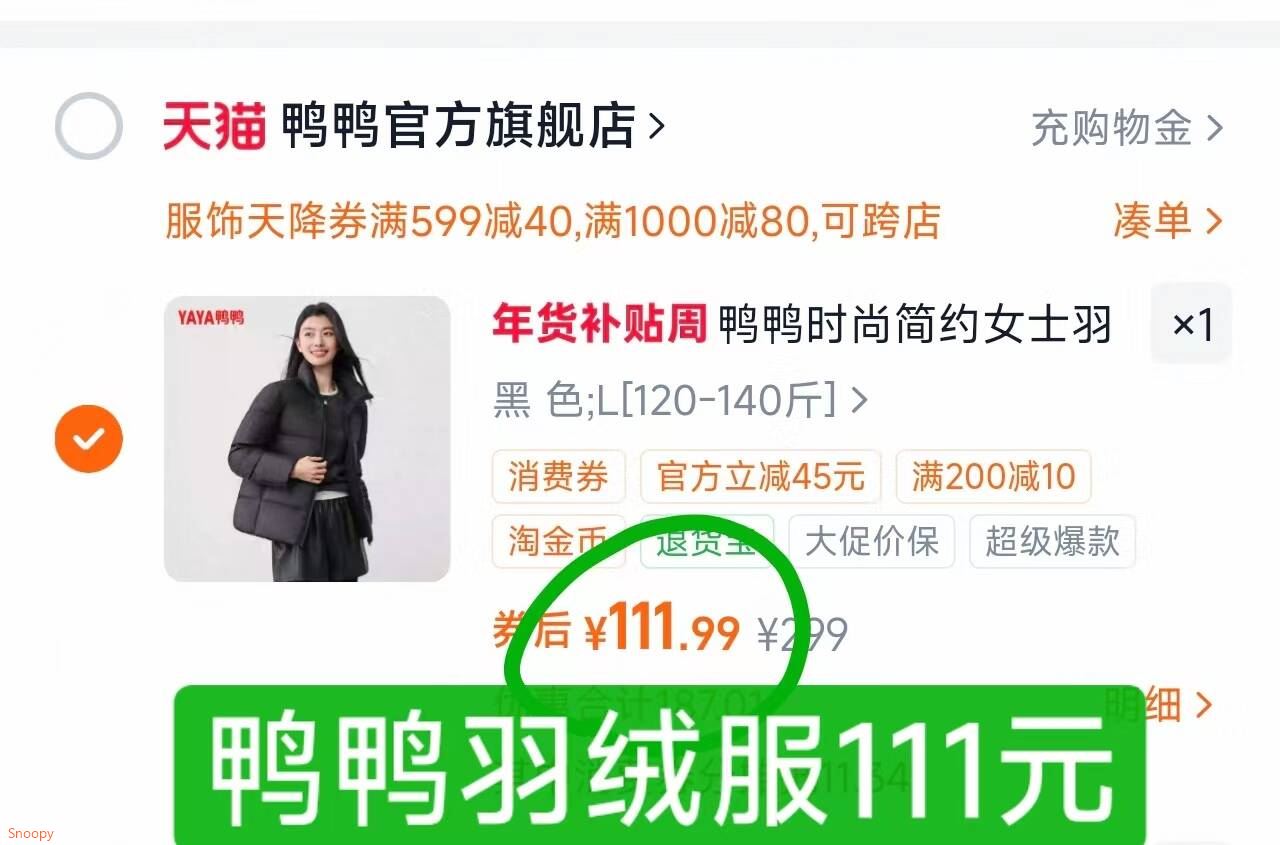1280x845 pixels.
Task: Tap 凑单 to add more items
Action: [x=1168, y=220]
